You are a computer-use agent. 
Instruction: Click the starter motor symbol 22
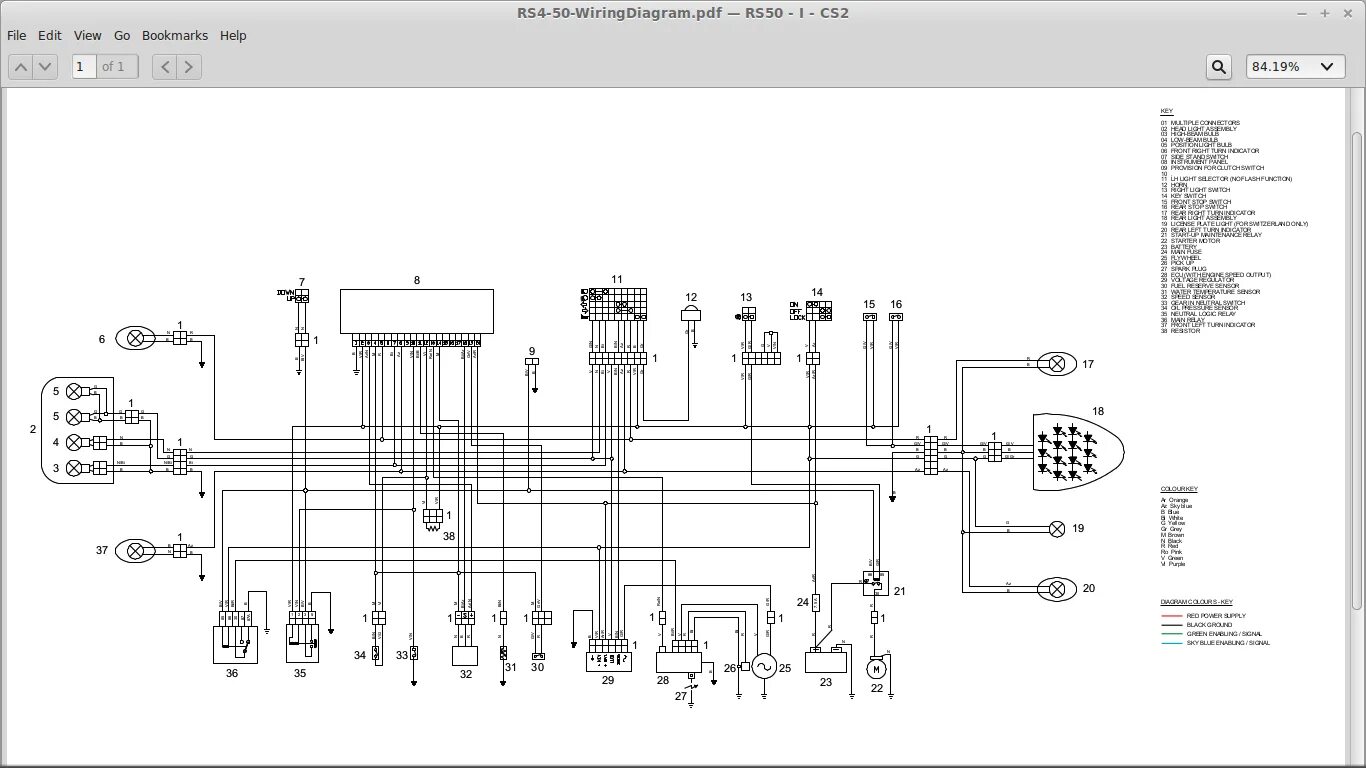(x=876, y=668)
